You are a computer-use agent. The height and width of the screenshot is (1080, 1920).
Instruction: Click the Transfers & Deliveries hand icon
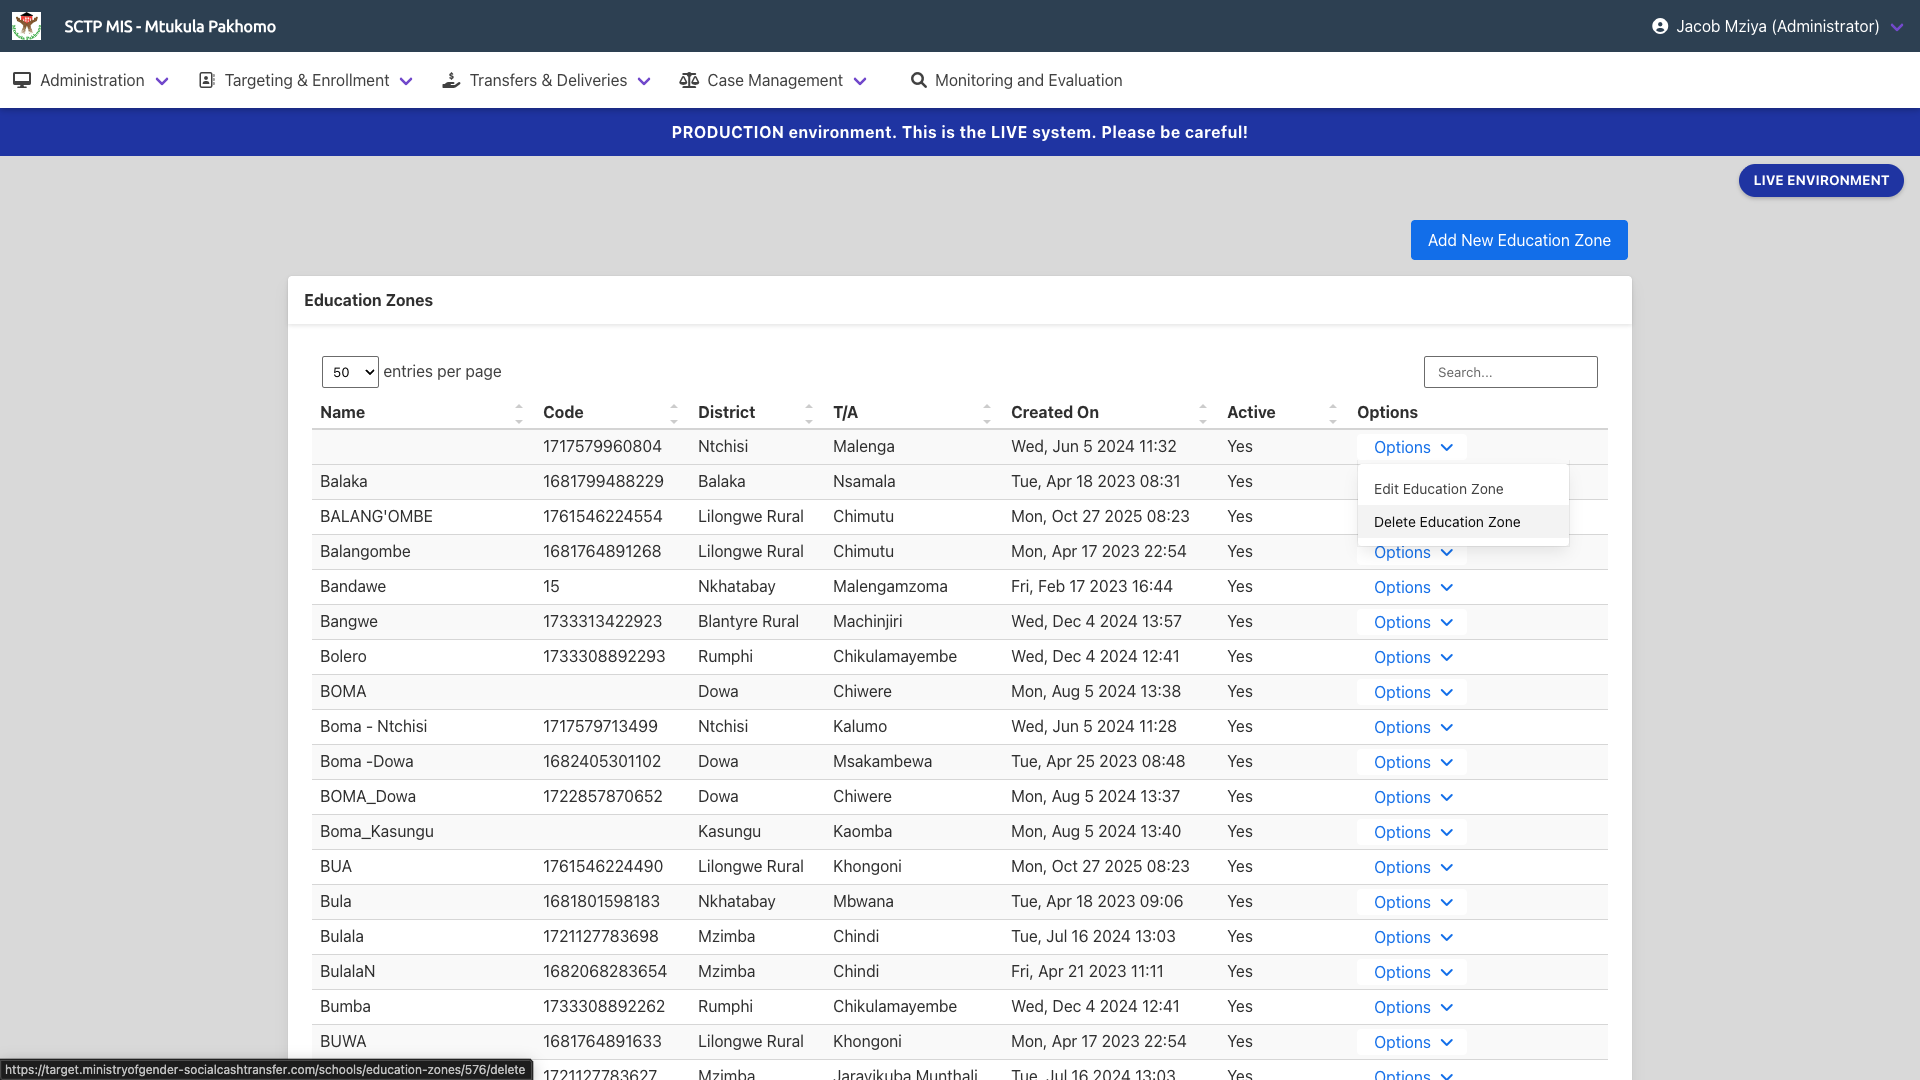[451, 80]
